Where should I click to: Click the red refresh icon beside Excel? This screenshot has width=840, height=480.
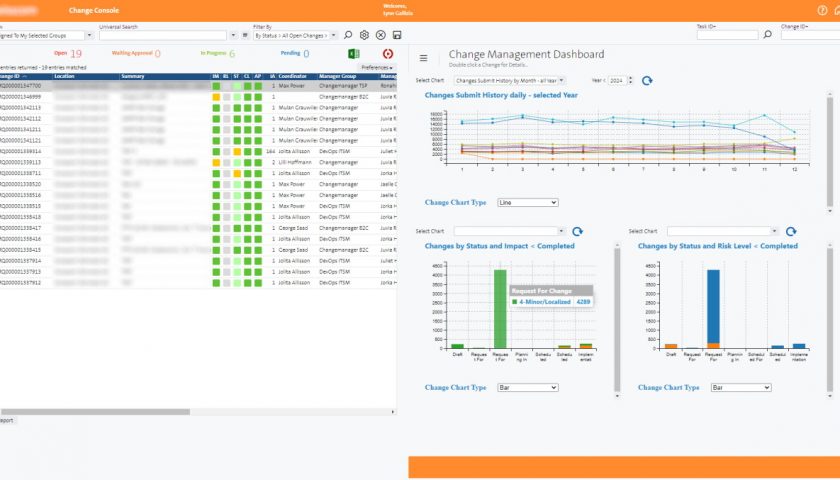click(x=387, y=54)
